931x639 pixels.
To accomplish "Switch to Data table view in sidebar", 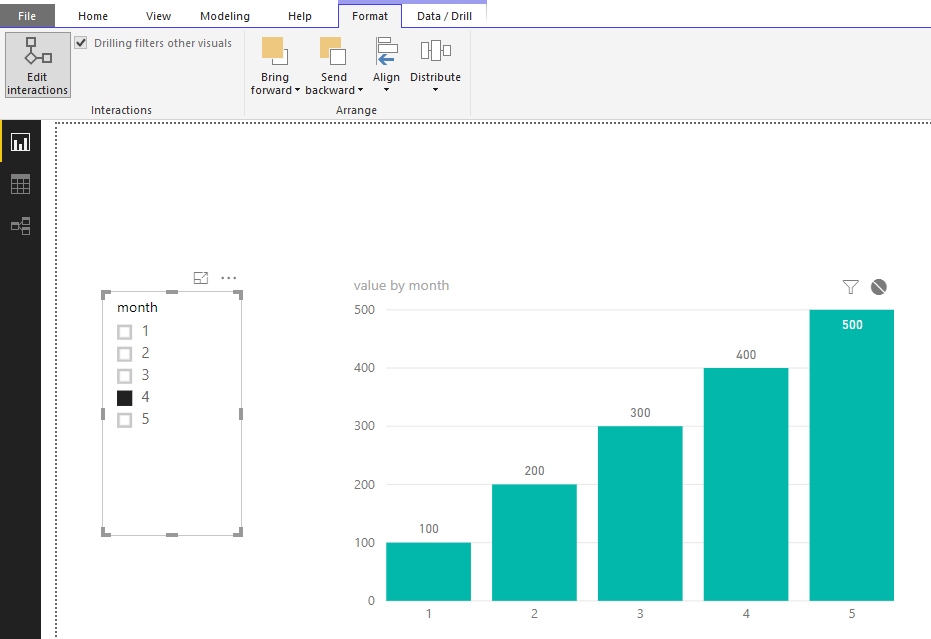I will pyautogui.click(x=20, y=185).
